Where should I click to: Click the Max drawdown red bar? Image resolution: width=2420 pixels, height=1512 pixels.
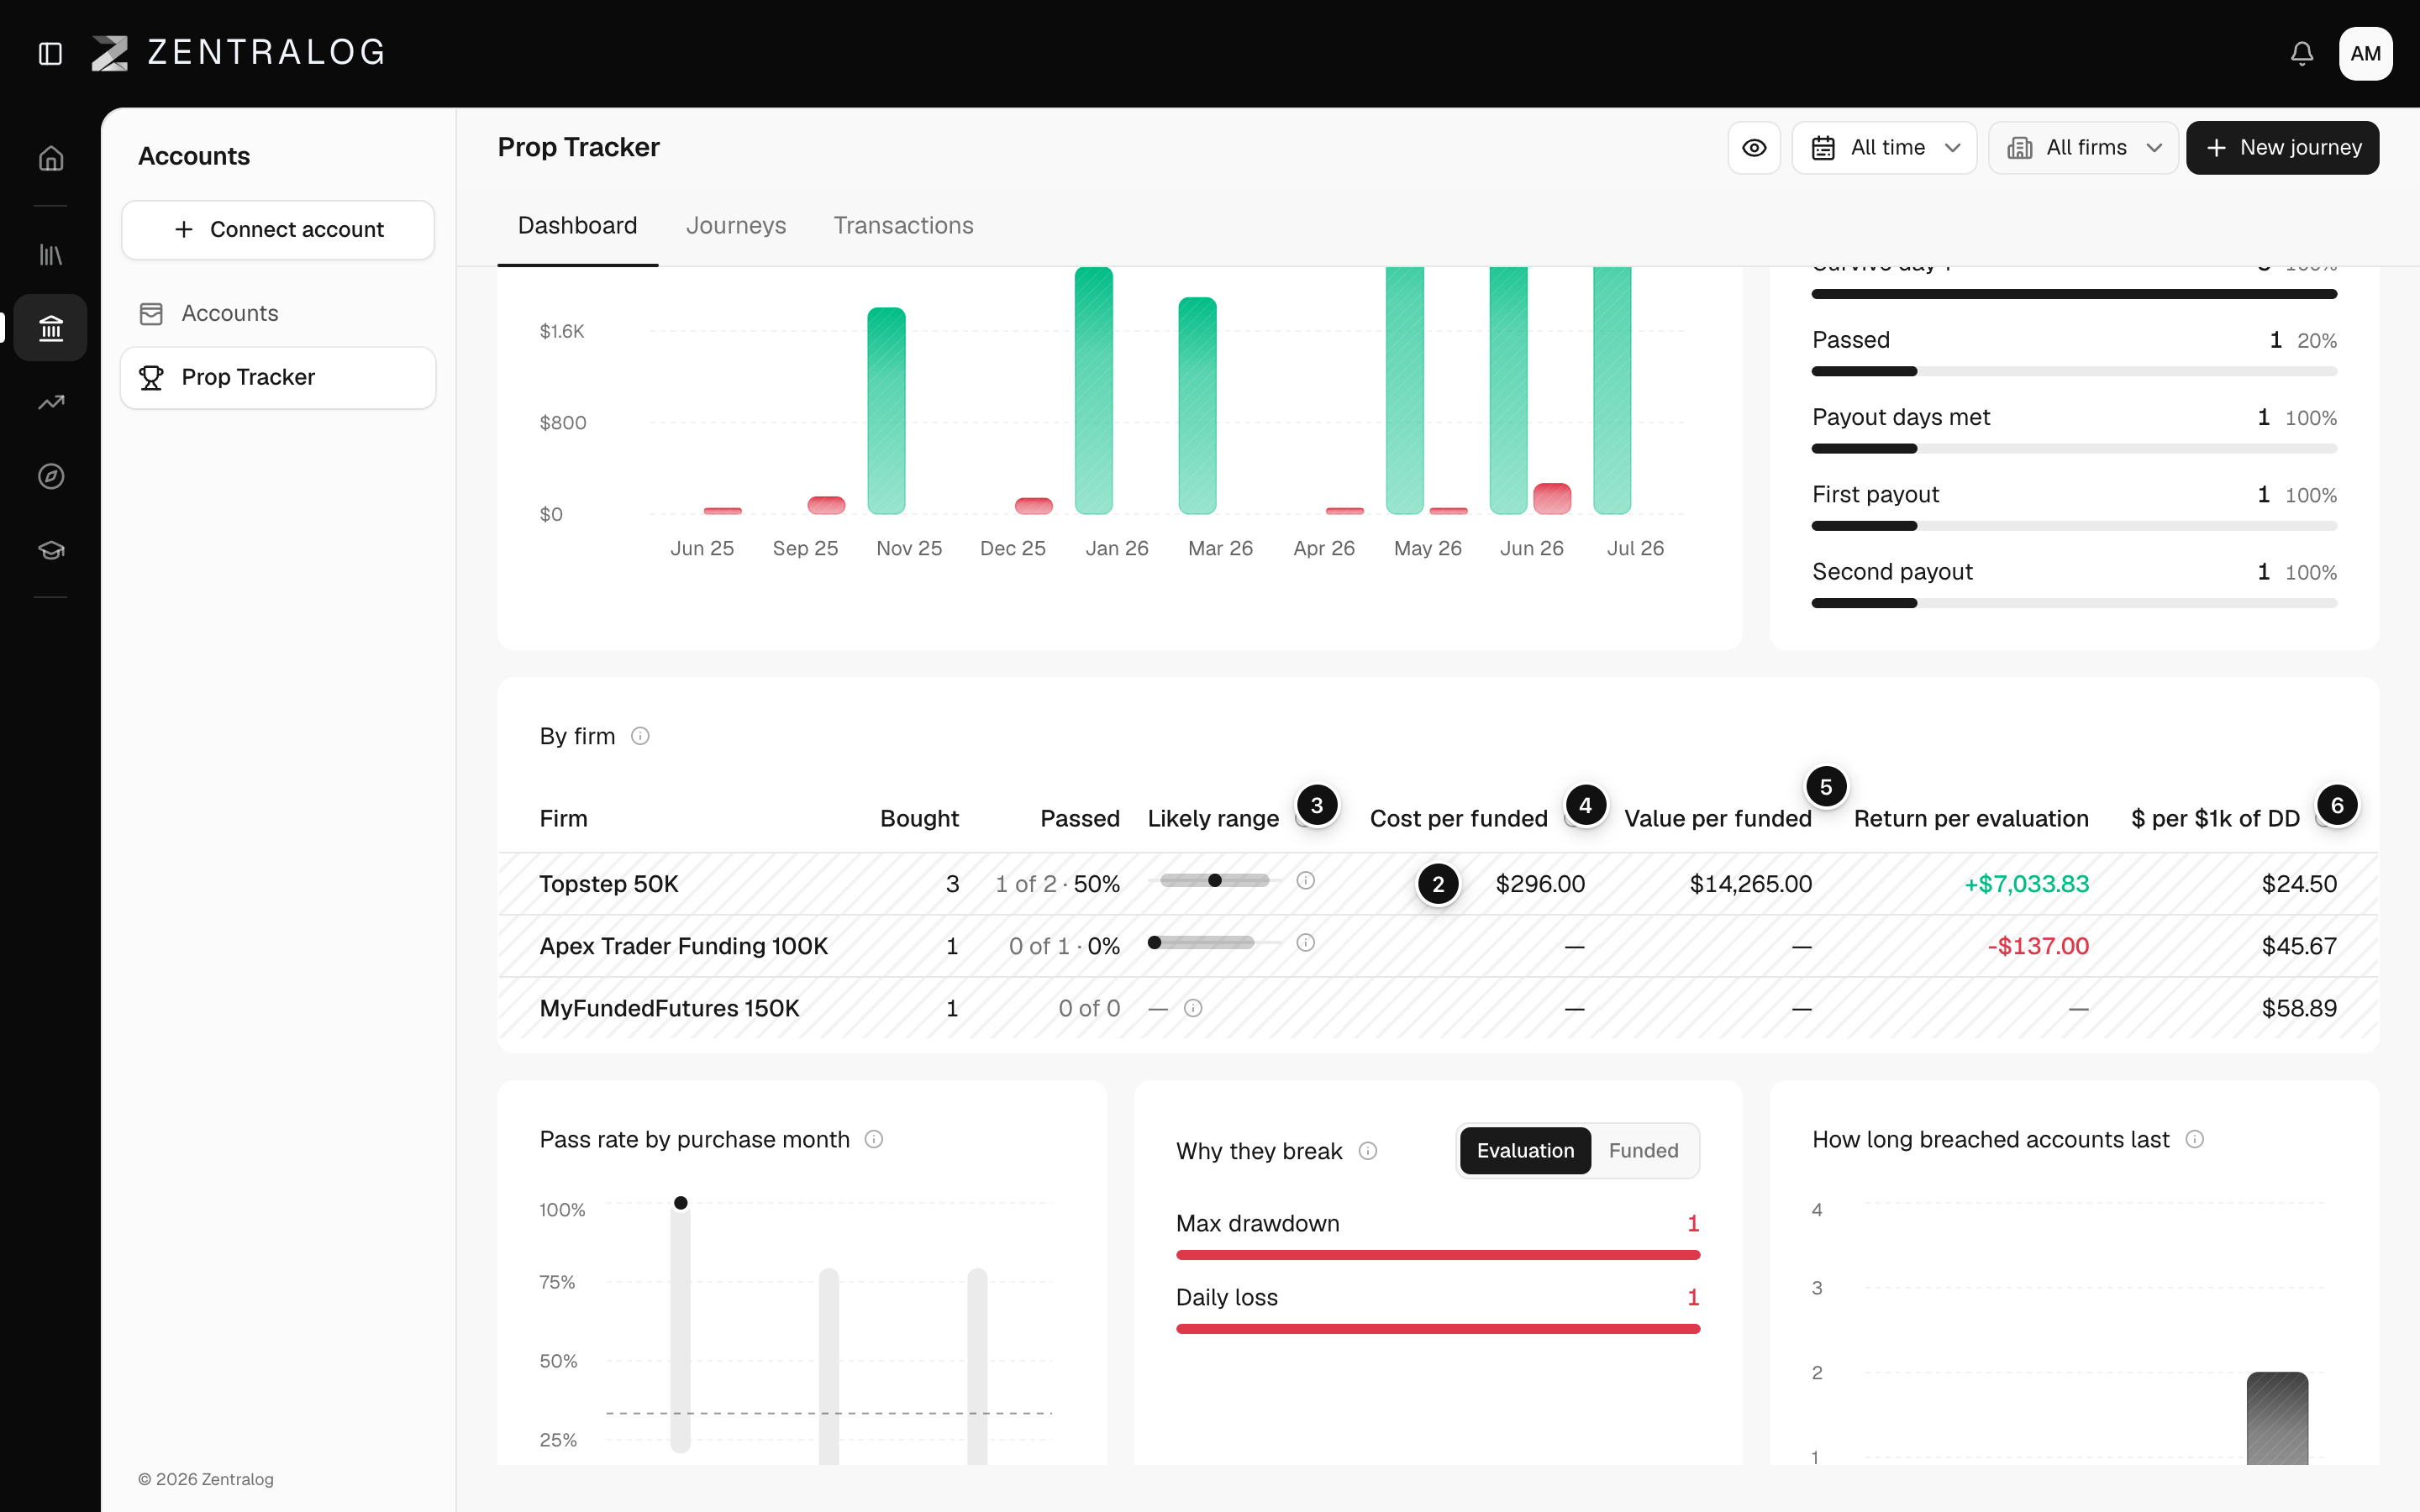coord(1438,1255)
